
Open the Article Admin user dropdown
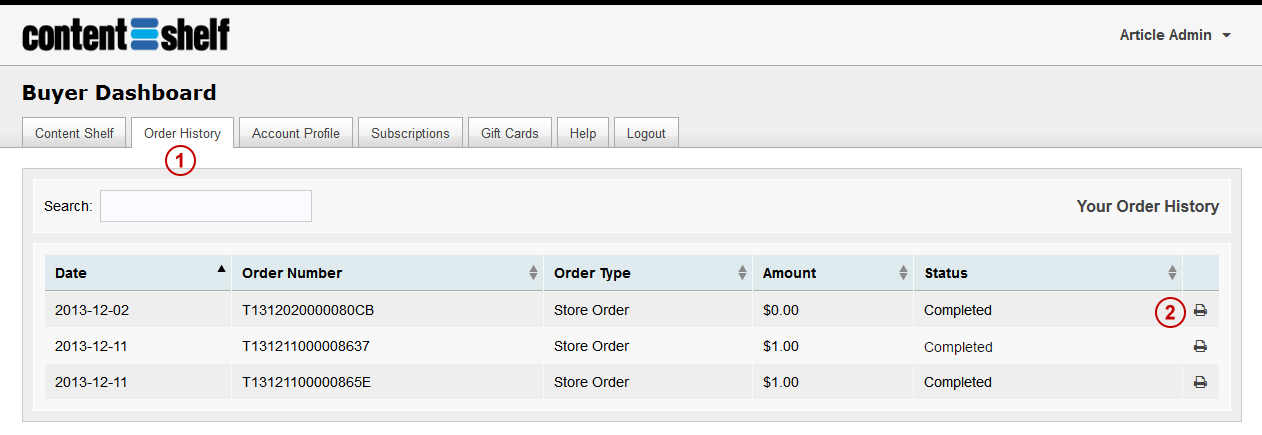[1175, 35]
